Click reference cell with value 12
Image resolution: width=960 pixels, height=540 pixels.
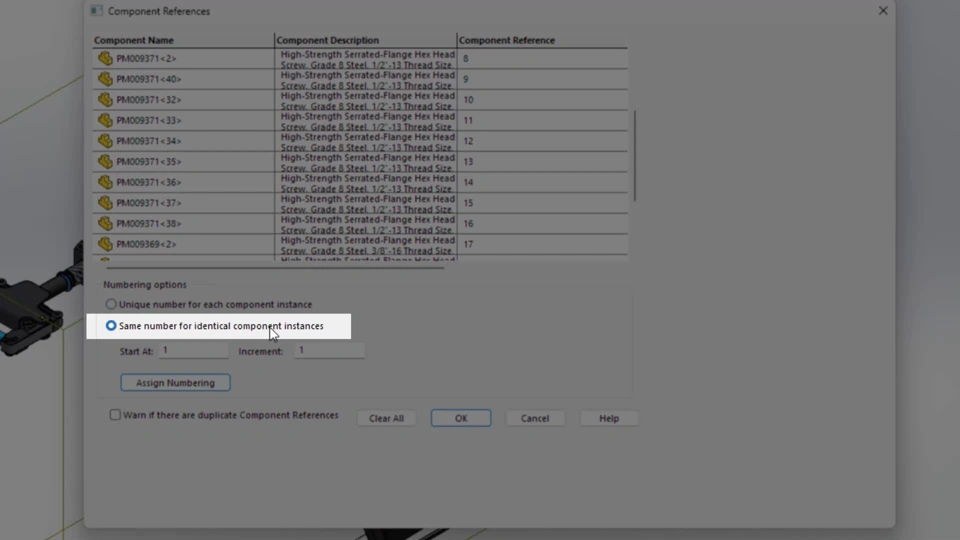pyautogui.click(x=542, y=141)
